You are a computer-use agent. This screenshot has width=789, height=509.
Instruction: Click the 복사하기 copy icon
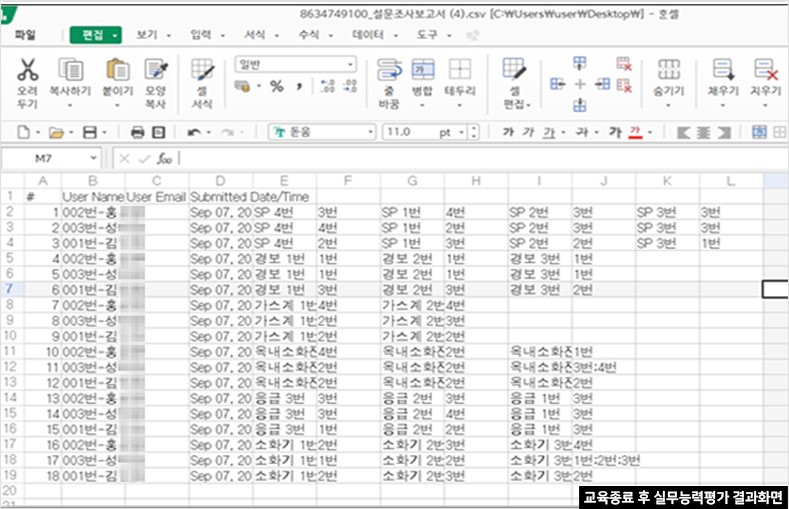[x=70, y=69]
